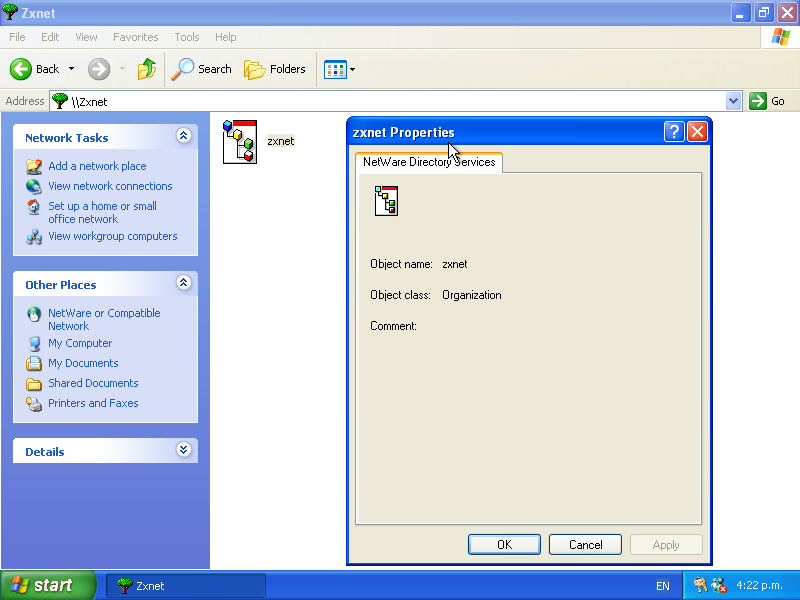Screen dimensions: 800x600
Task: Select the NetWare Directory Services tab
Action: tap(429, 162)
